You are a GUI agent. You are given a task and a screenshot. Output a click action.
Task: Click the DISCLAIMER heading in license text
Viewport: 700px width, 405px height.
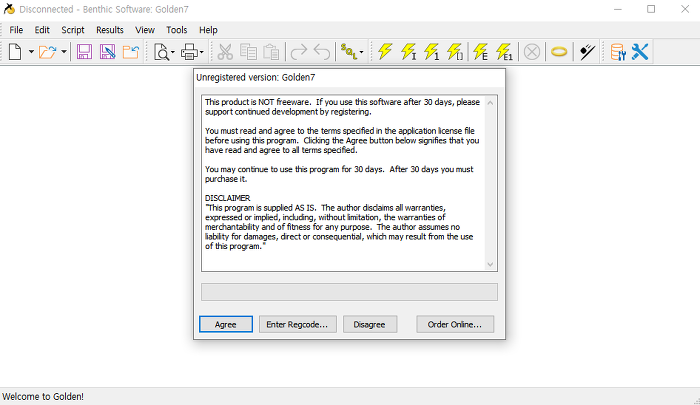coord(227,198)
